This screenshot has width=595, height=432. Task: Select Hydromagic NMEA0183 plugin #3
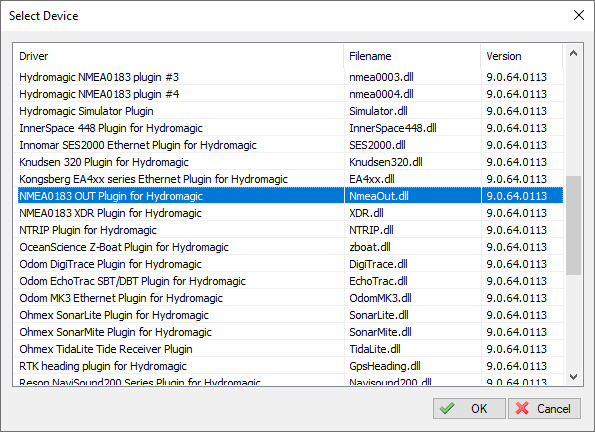(x=290, y=77)
